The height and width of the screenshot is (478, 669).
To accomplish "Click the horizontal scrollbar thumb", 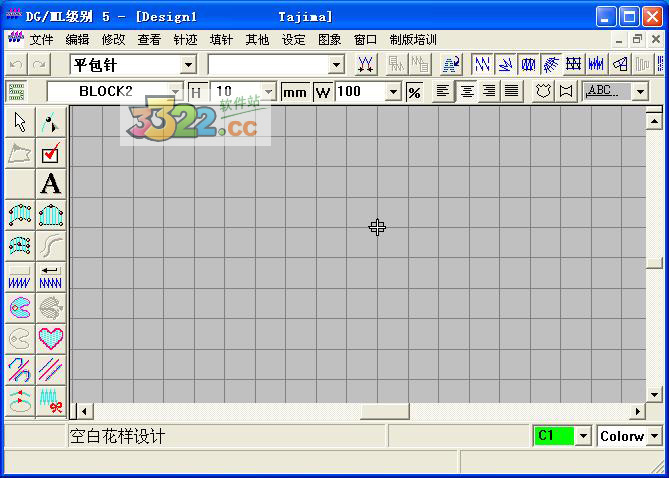I will tap(385, 411).
